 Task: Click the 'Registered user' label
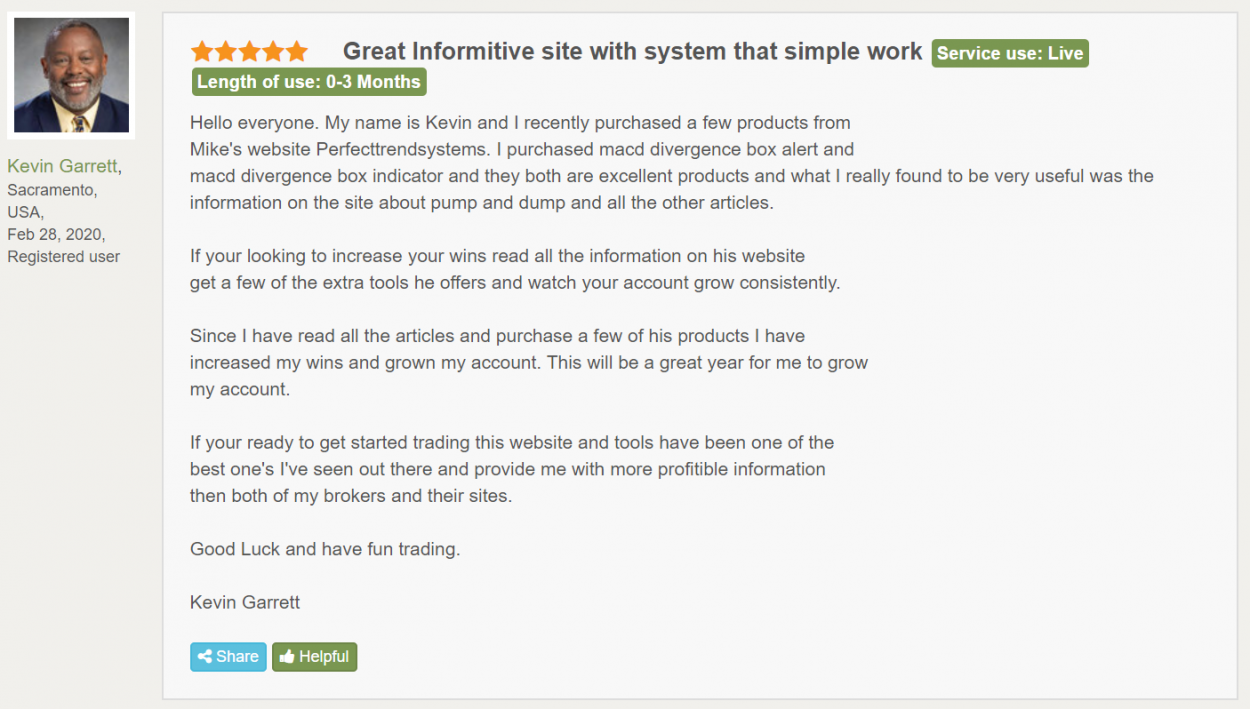(x=64, y=257)
